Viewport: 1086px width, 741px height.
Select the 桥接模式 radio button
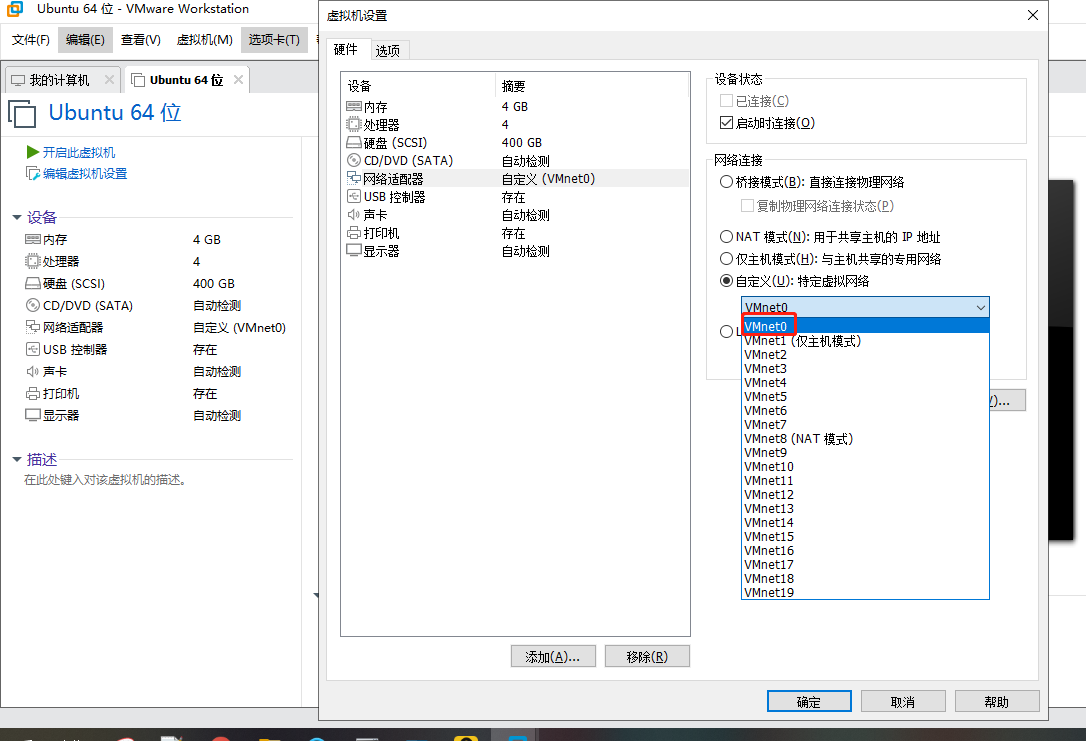click(x=724, y=183)
